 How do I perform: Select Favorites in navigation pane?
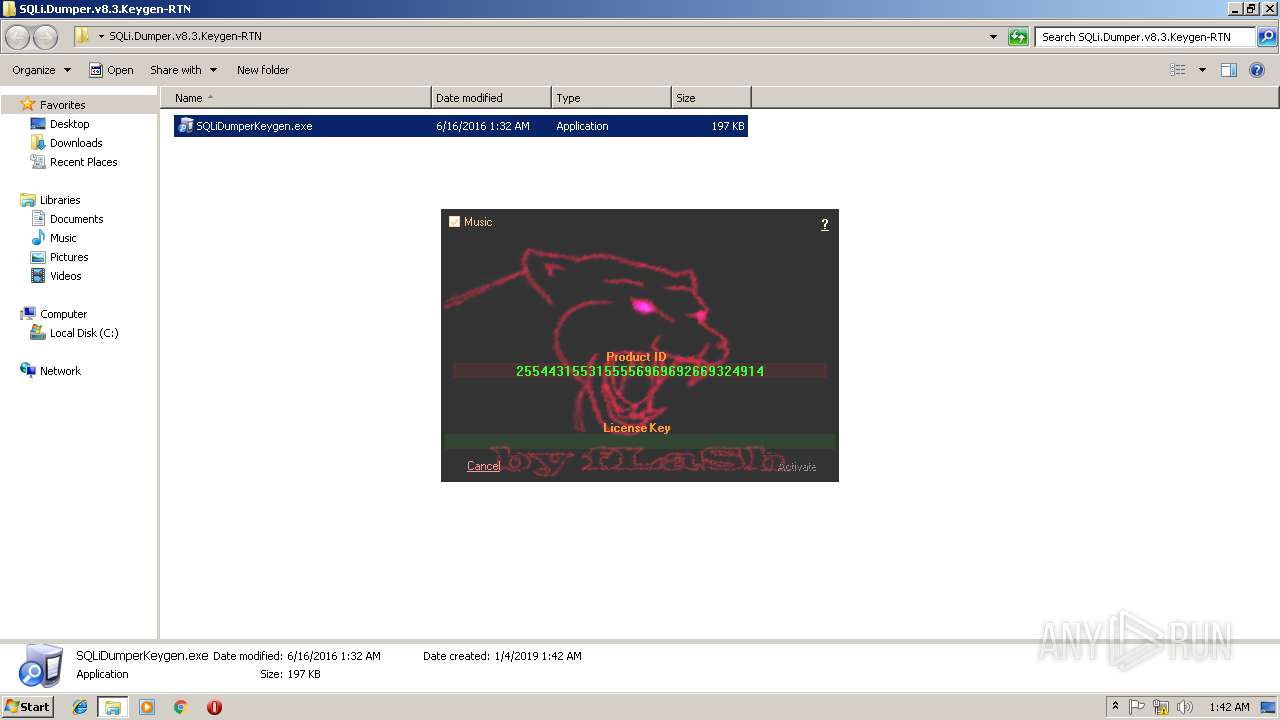pyautogui.click(x=62, y=105)
